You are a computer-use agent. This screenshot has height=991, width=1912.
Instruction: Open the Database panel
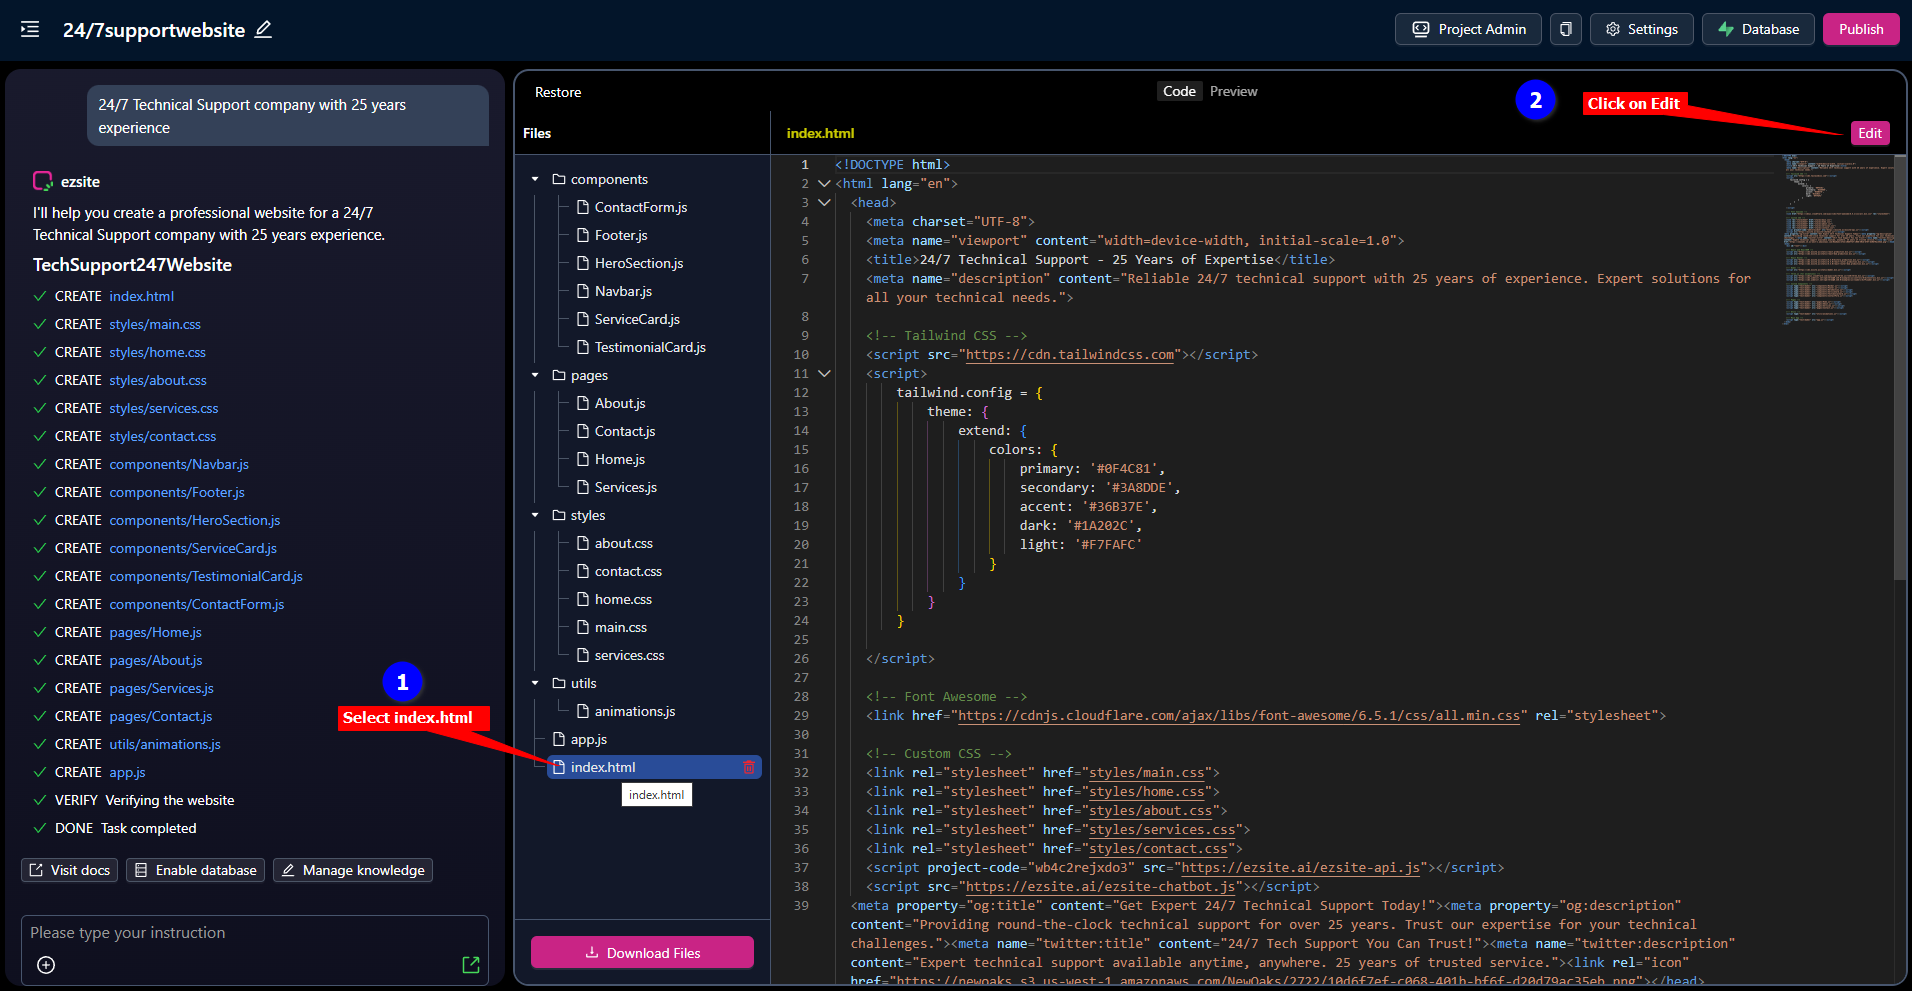pos(1759,29)
